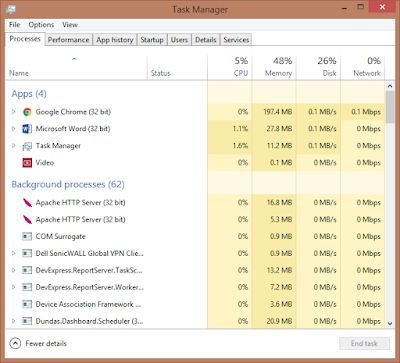400x363 pixels.
Task: Click Microsoft Word's 27.8 MB memory value
Action: (279, 129)
